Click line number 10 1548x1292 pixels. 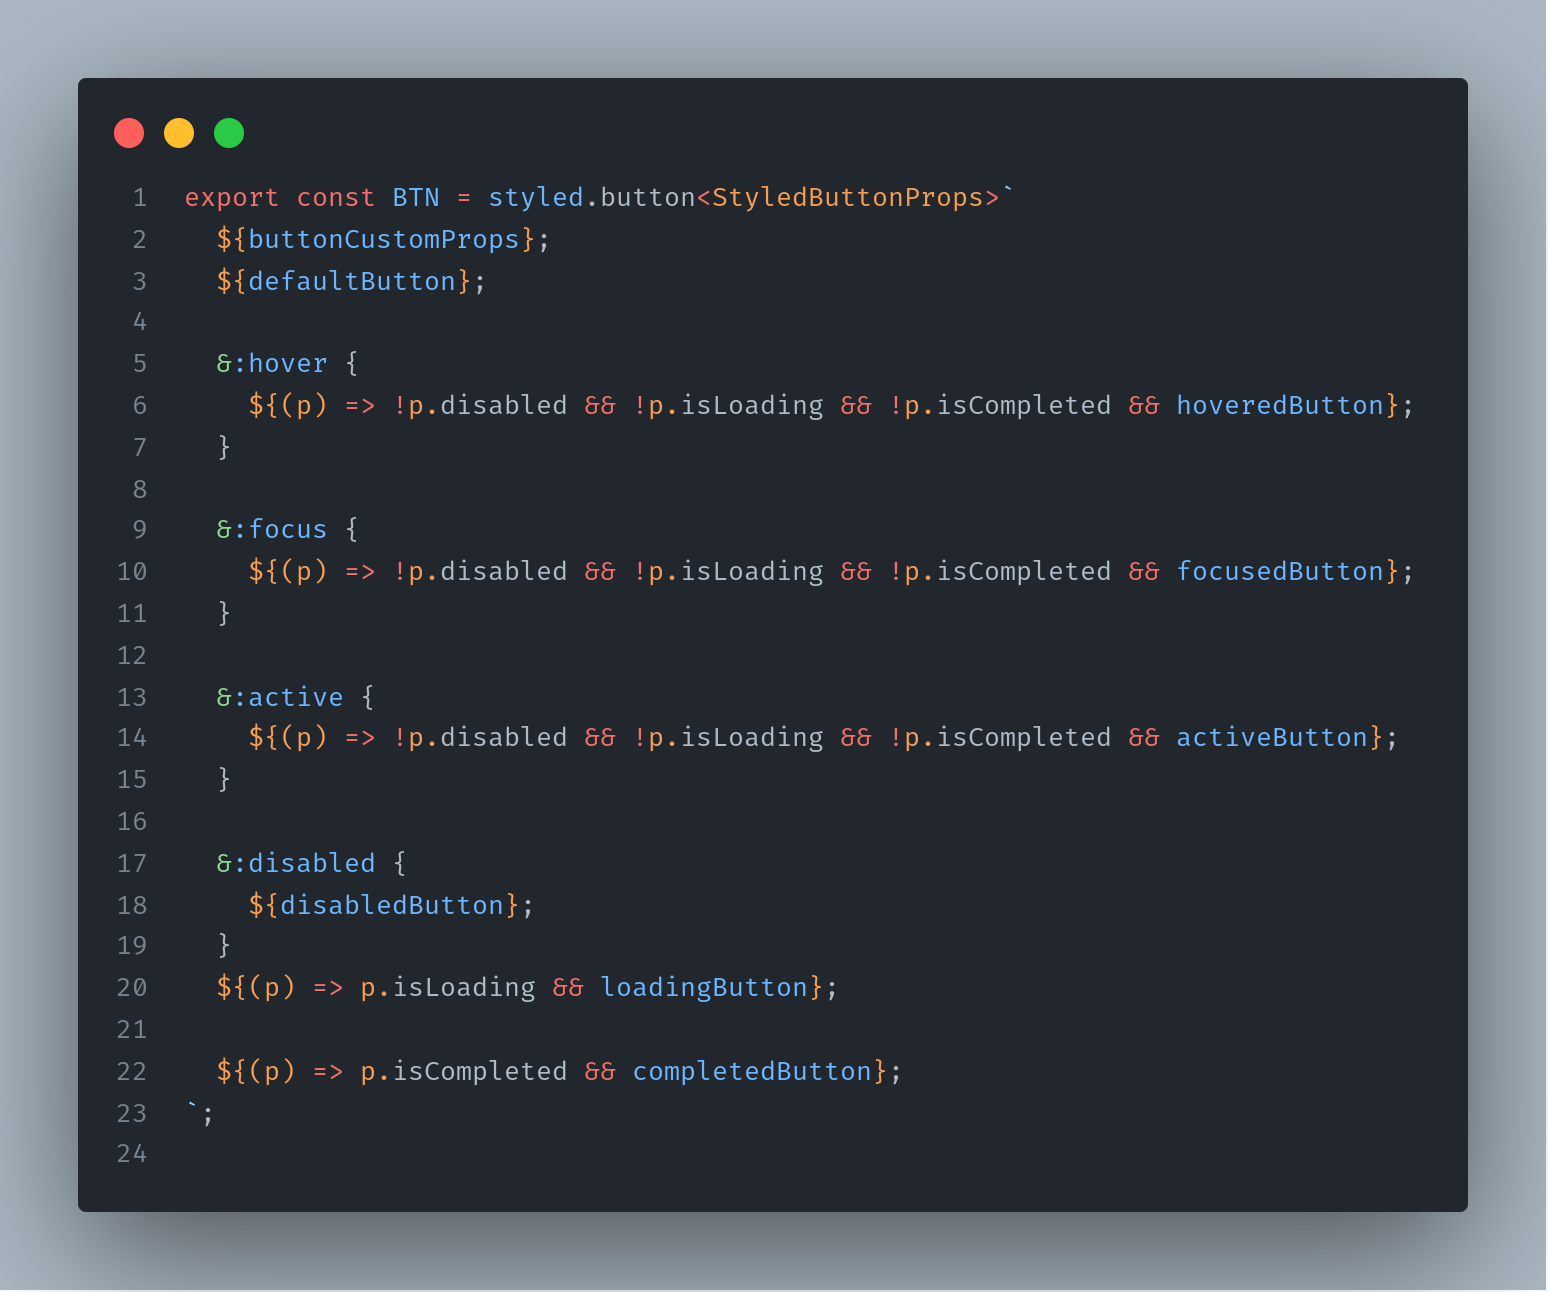point(132,572)
